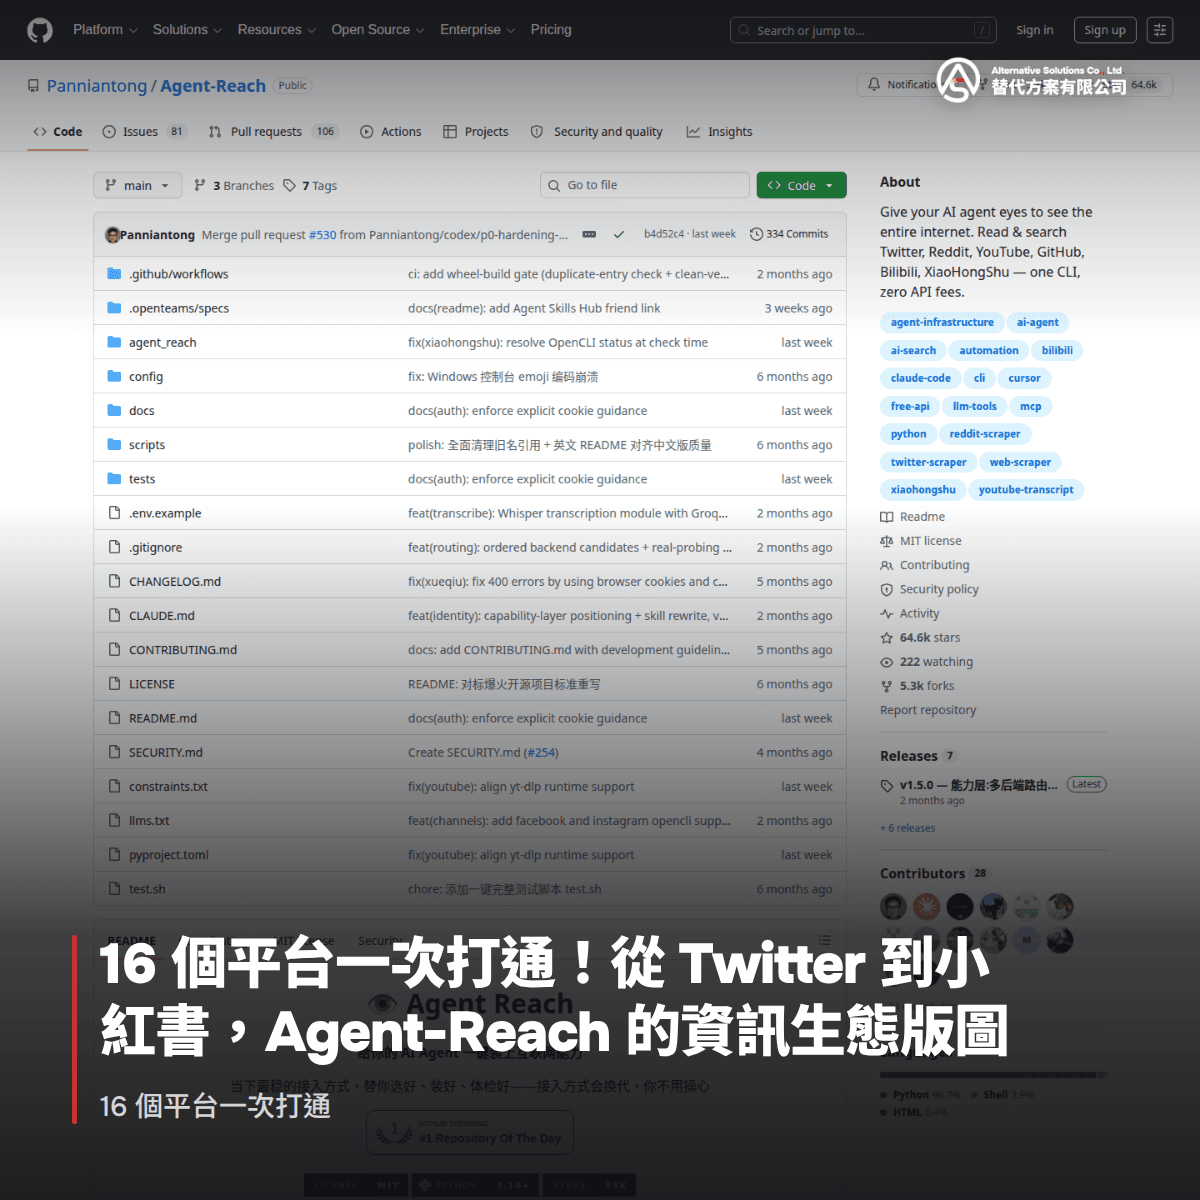The image size is (1200, 1200).
Task: Open the CLAUDE.md file
Action: [162, 616]
